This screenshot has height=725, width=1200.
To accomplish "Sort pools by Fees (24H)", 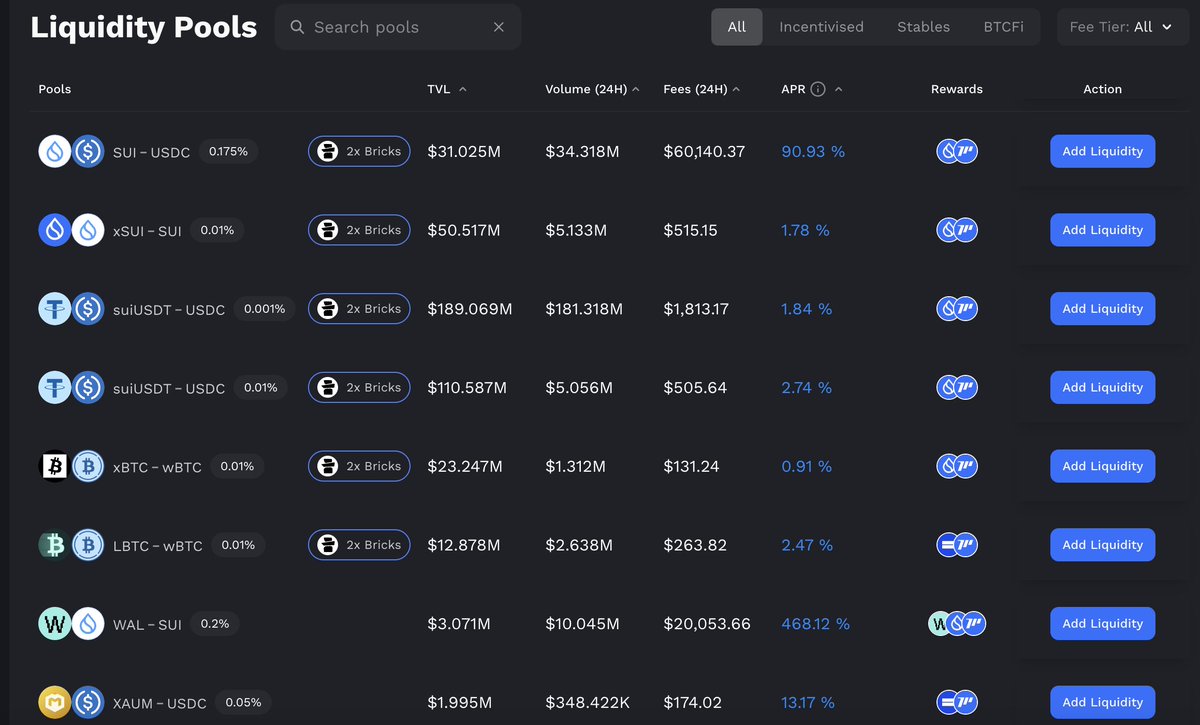I will point(701,89).
